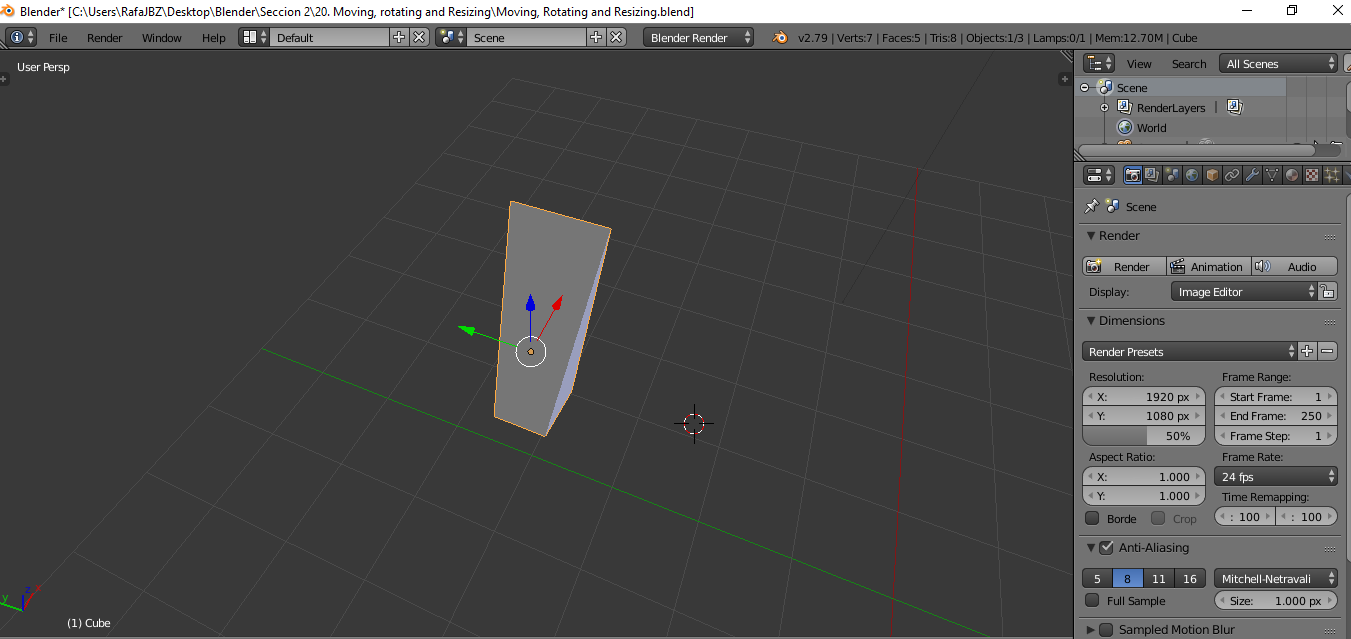1351x639 pixels.
Task: Select the Object properties cube icon
Action: (x=1211, y=175)
